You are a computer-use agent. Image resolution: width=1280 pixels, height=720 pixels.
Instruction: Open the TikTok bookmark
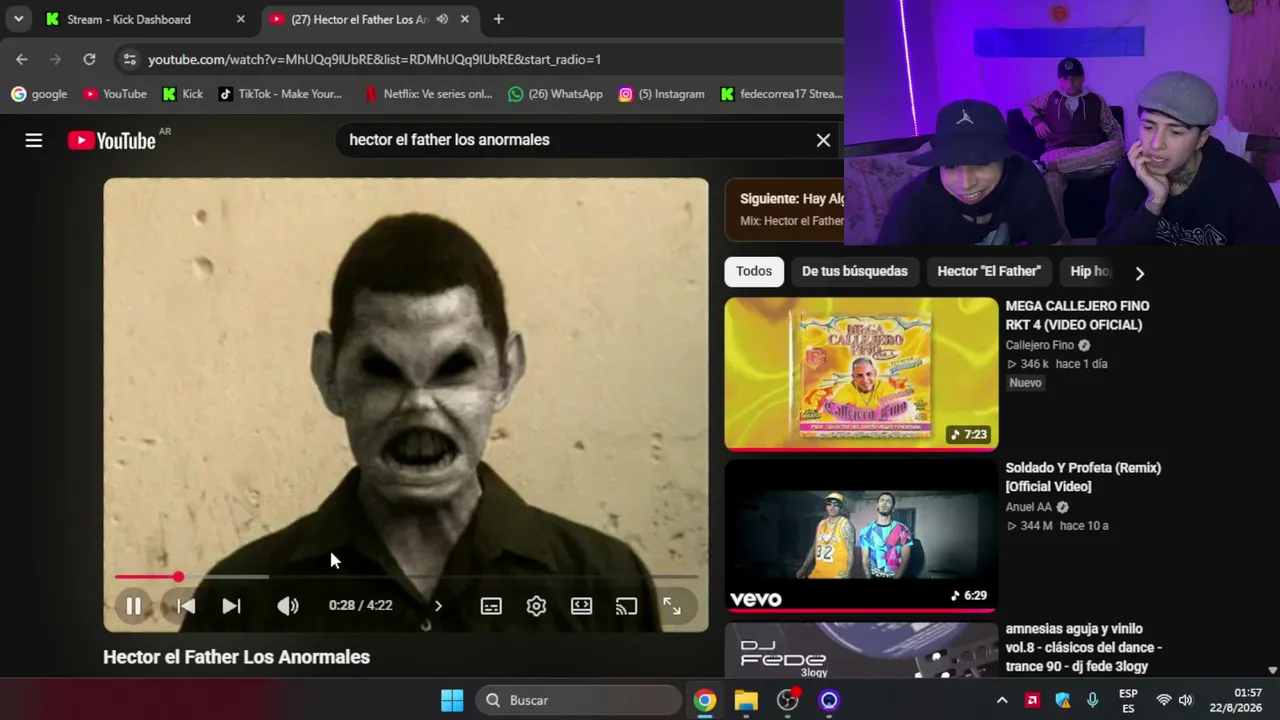click(x=280, y=94)
